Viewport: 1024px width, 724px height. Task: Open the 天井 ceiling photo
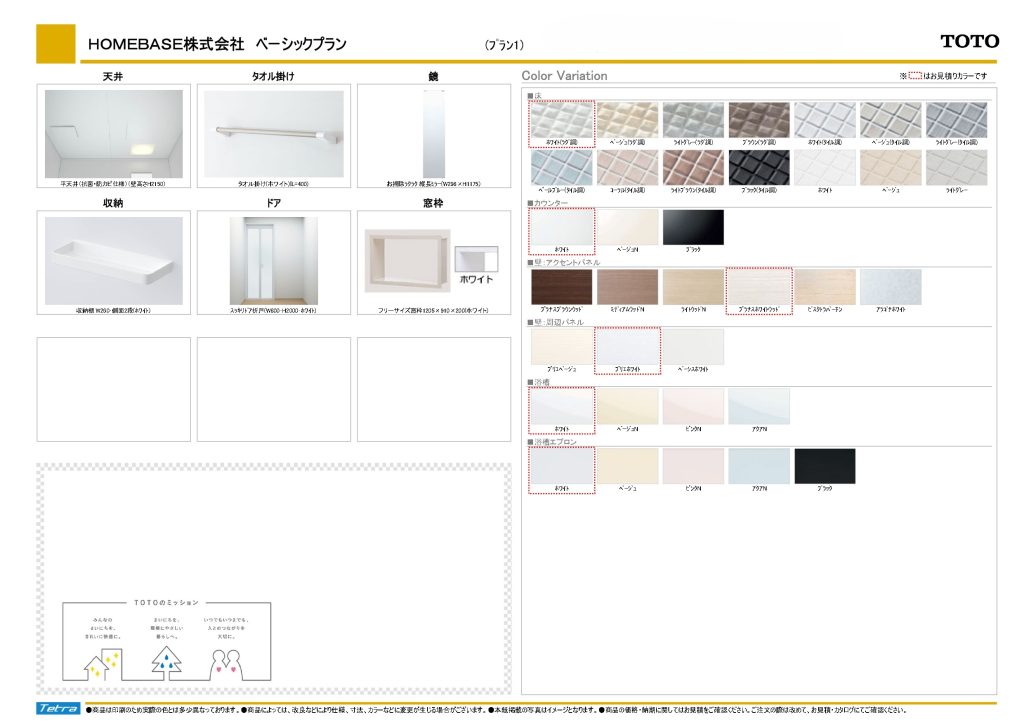(114, 134)
